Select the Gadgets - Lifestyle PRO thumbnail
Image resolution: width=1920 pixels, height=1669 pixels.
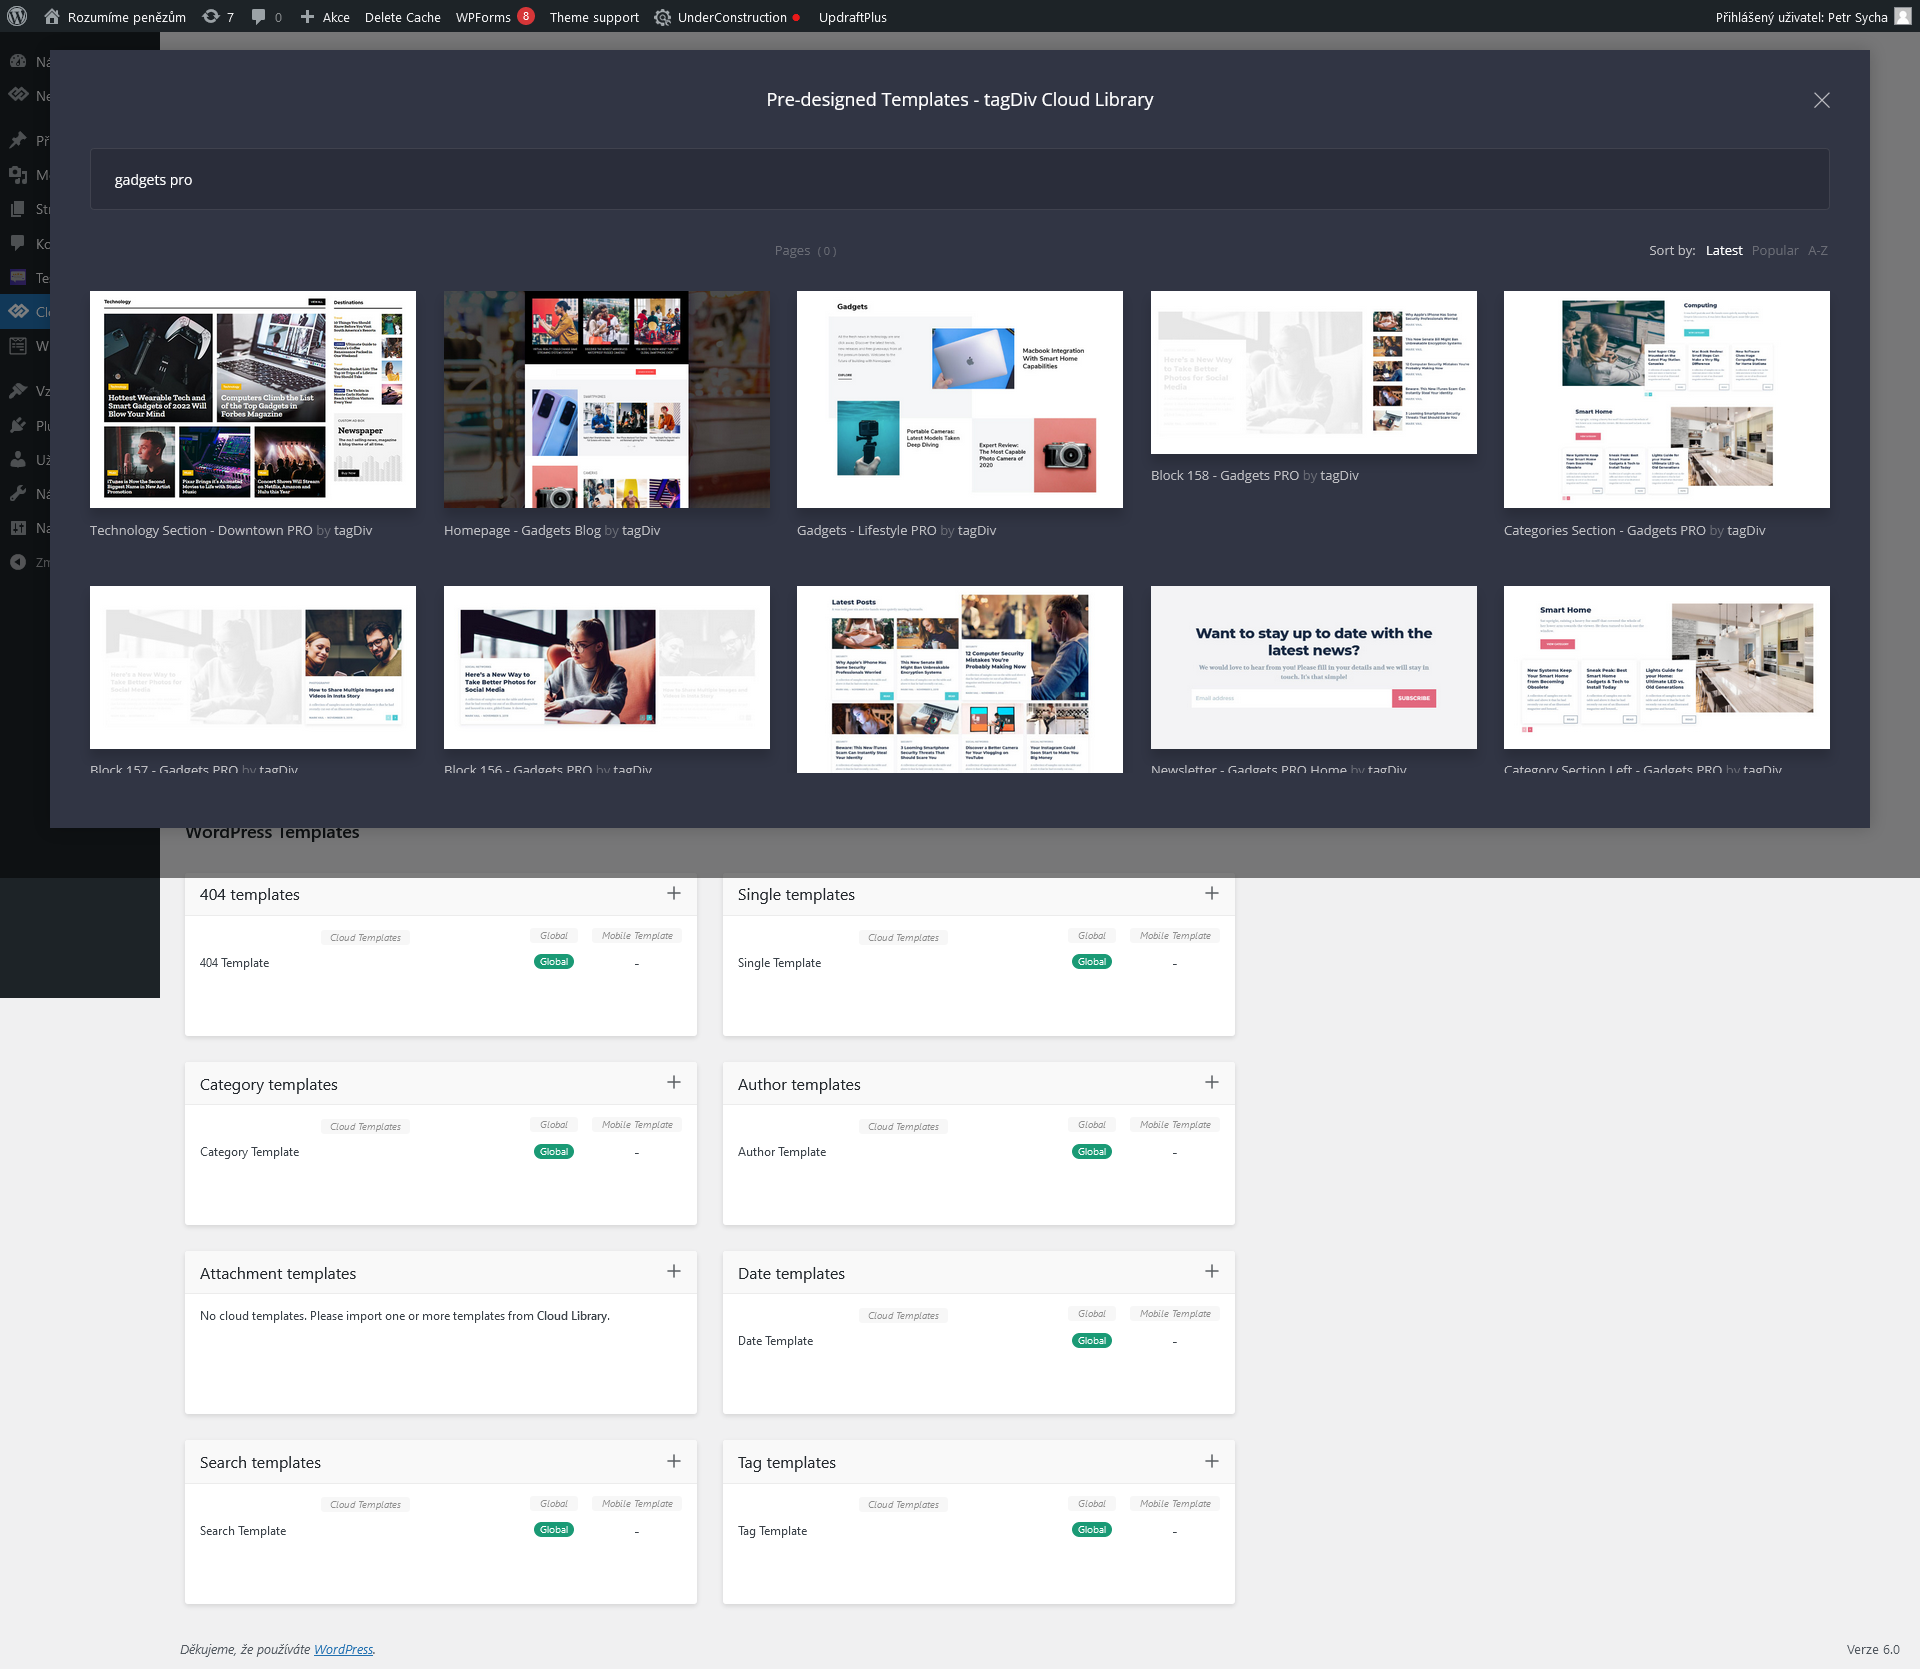coord(960,399)
